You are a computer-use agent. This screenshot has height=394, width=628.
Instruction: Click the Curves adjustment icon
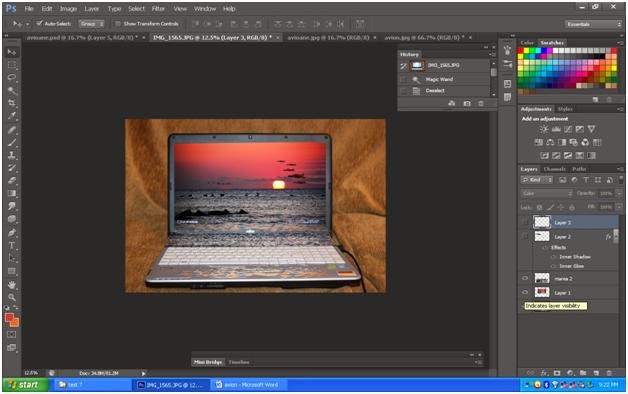tap(568, 129)
